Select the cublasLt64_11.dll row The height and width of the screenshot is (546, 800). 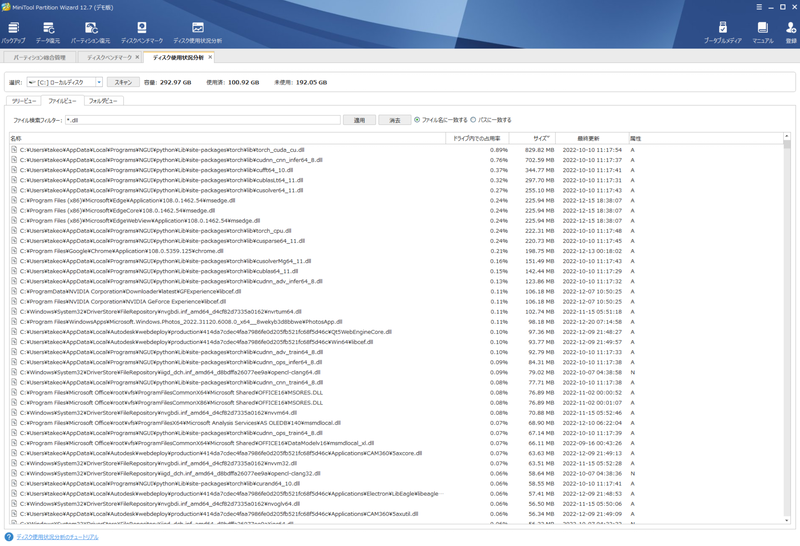point(396,180)
